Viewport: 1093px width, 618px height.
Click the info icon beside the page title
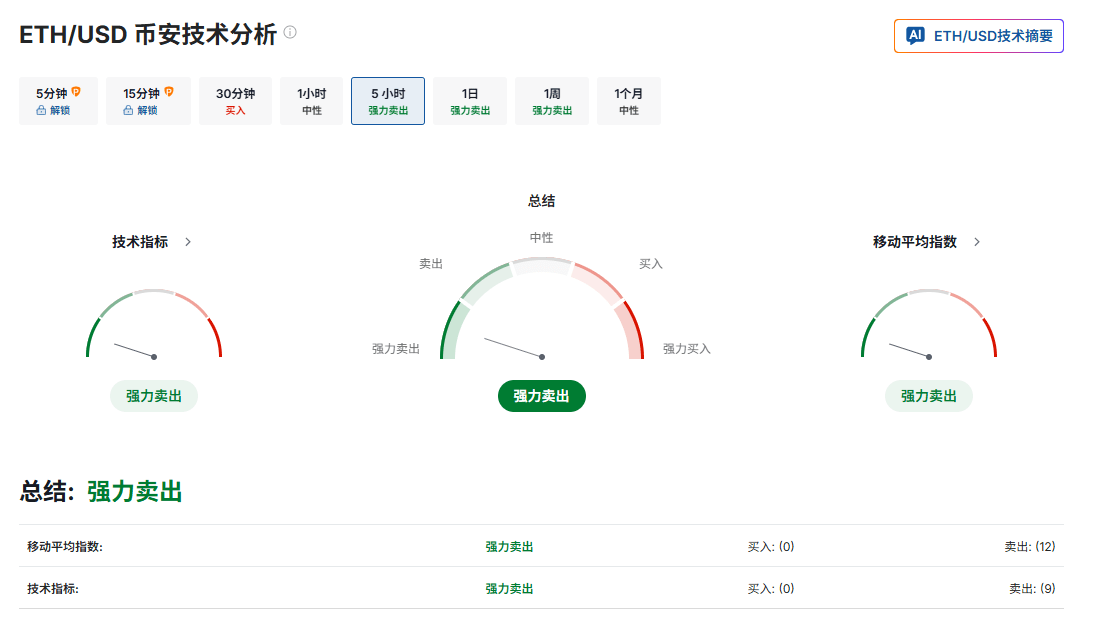(x=291, y=32)
